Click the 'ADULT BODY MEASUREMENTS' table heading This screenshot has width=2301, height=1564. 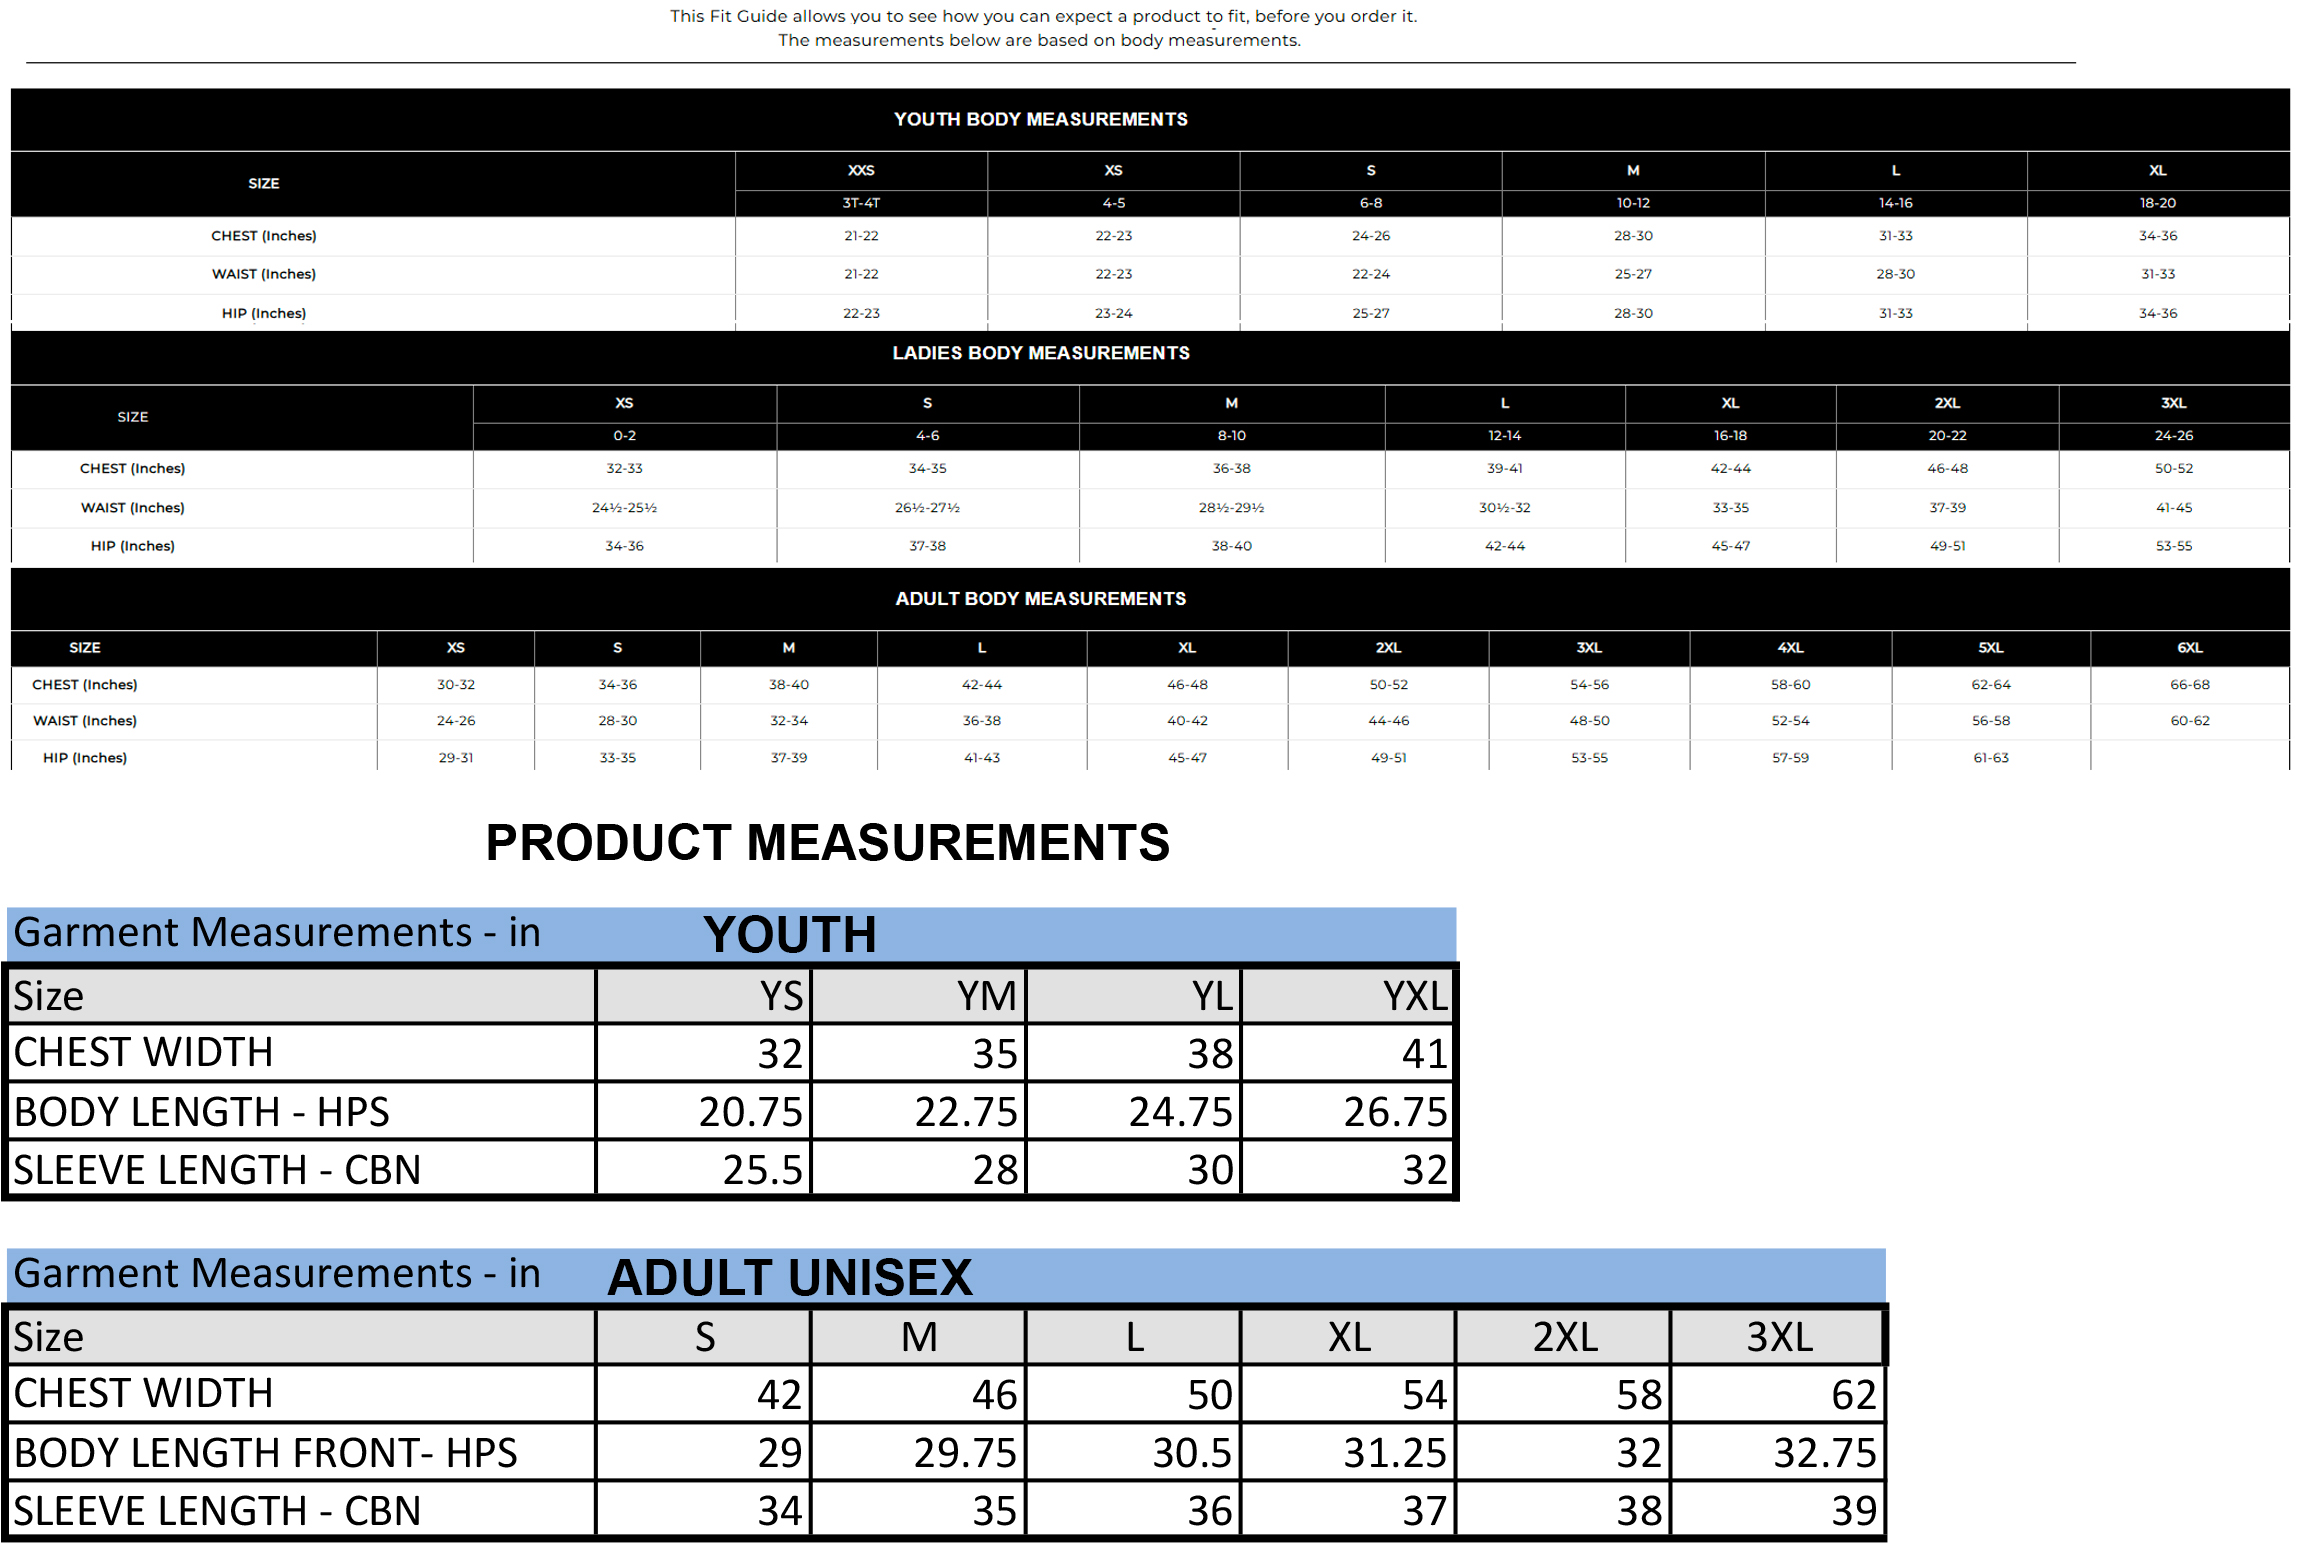click(1040, 598)
